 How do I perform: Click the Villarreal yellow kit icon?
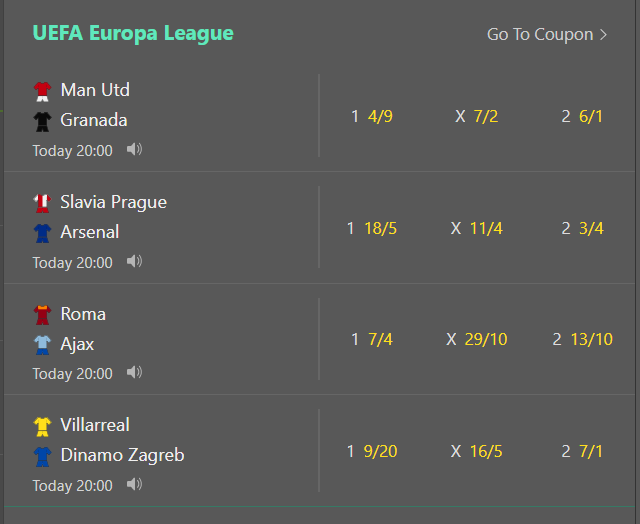(42, 426)
